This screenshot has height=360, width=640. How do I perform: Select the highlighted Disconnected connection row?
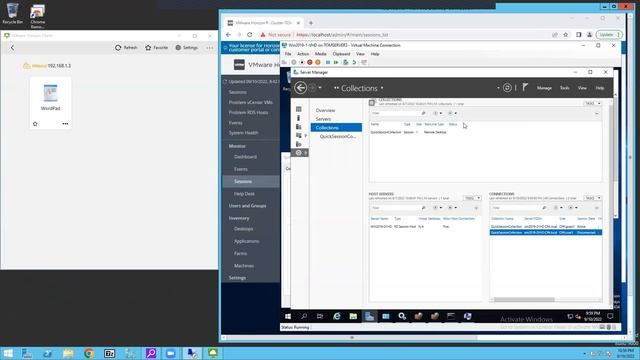(545, 232)
